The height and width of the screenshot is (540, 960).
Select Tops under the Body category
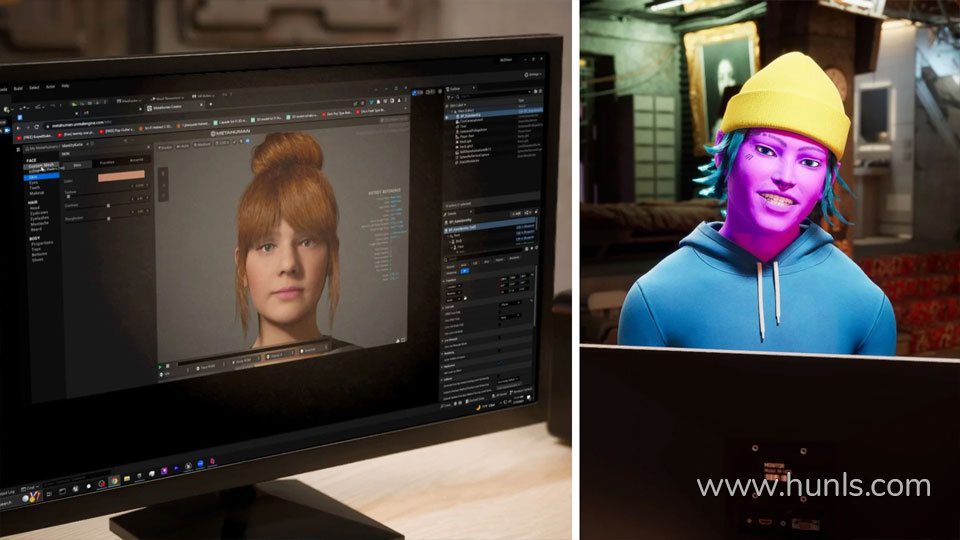[x=36, y=249]
